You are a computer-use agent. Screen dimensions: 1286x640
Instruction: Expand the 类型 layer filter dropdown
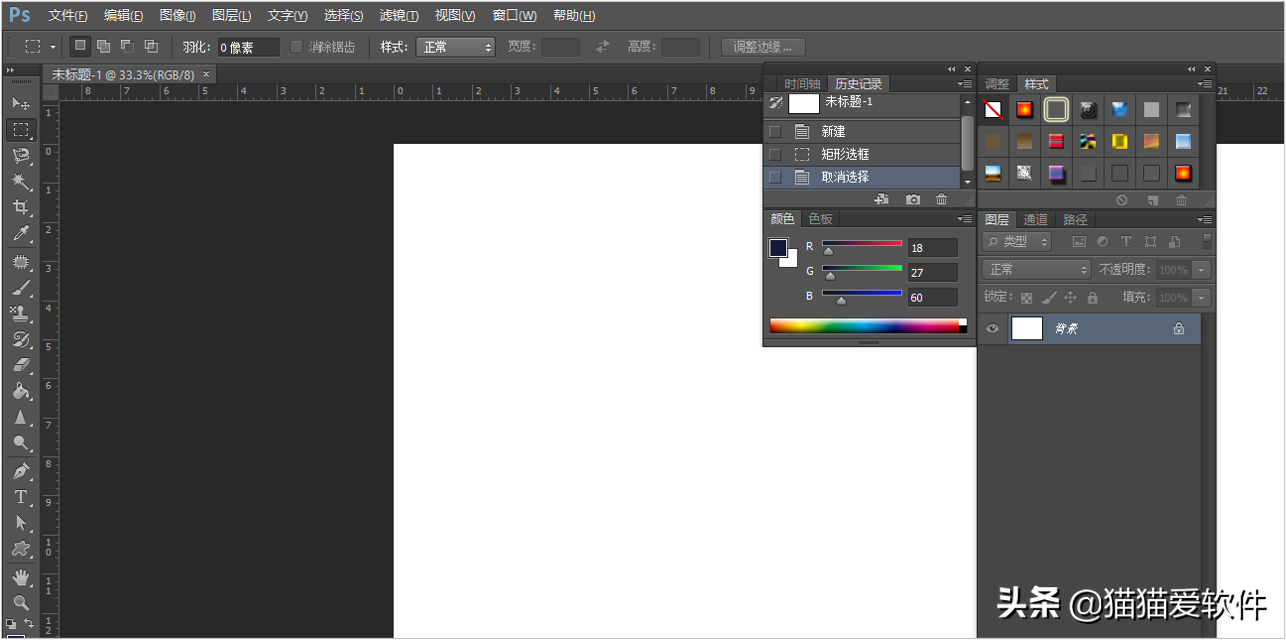click(1017, 241)
